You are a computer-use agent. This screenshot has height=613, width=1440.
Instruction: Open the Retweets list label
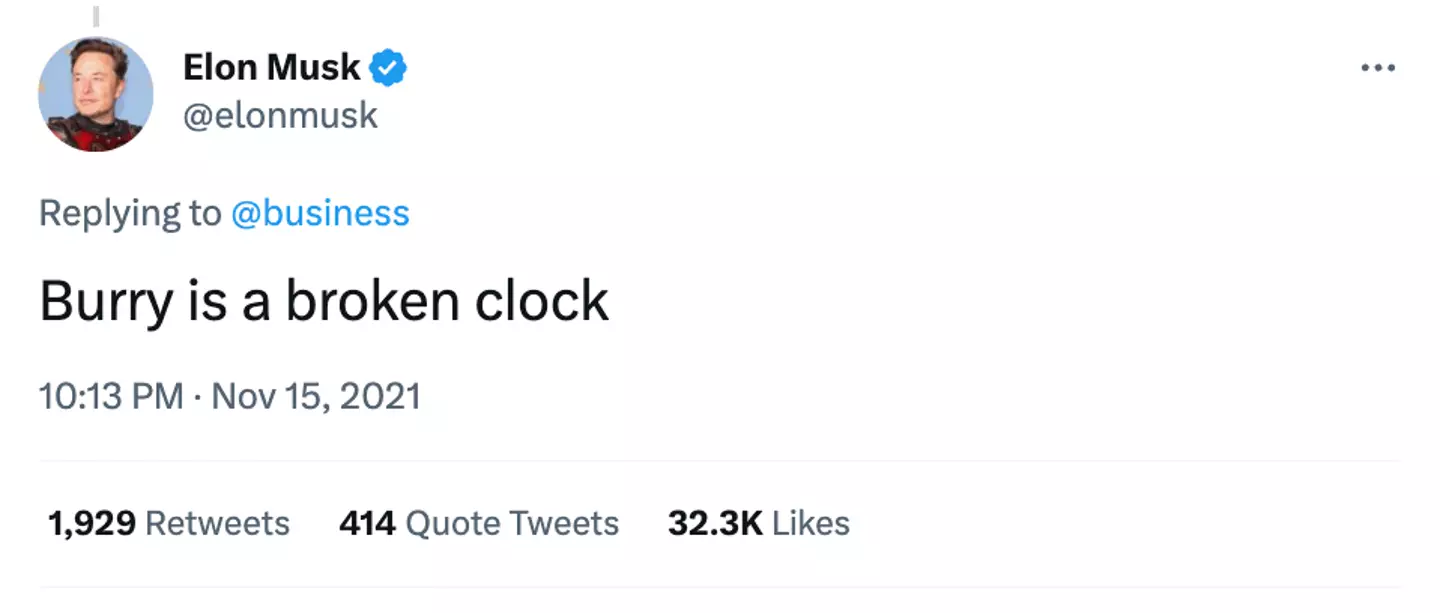point(217,523)
